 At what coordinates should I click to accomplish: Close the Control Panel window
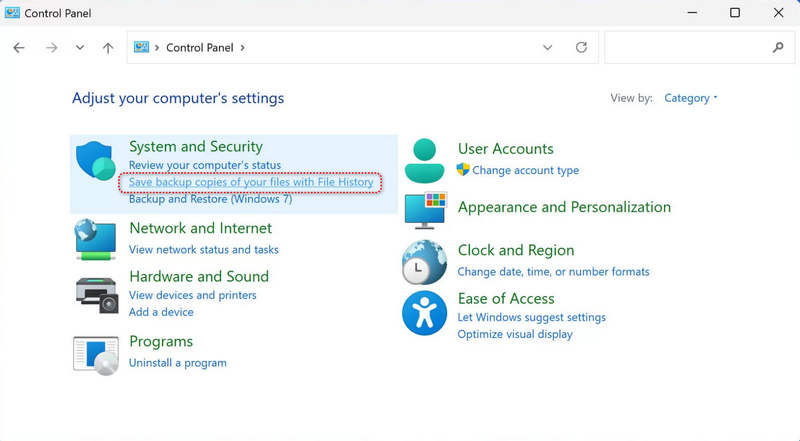(x=778, y=12)
